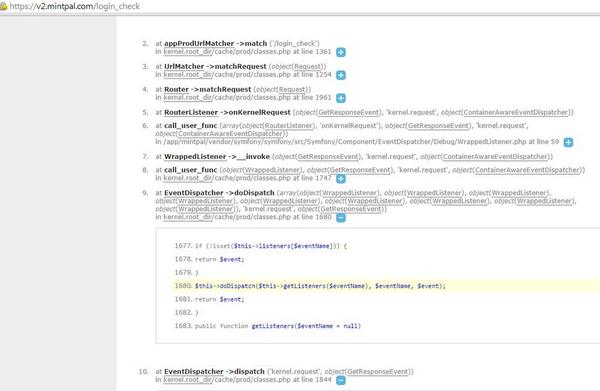The image size is (600, 391).
Task: Click ContainerAwareEventDispatcher in step 7
Action: tap(495, 156)
